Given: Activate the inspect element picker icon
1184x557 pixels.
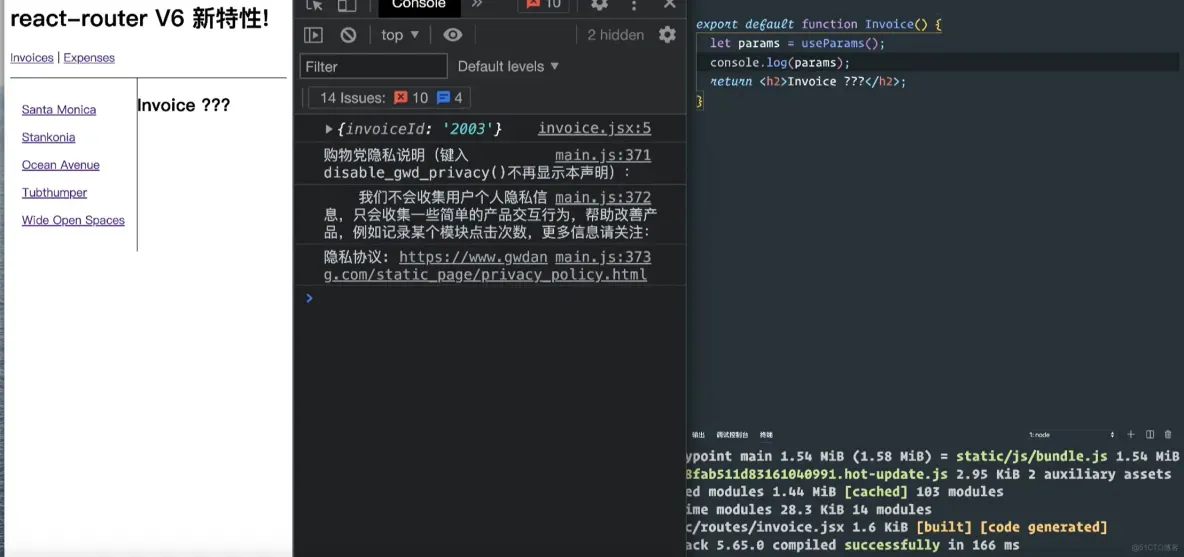Looking at the screenshot, I should click(315, 5).
